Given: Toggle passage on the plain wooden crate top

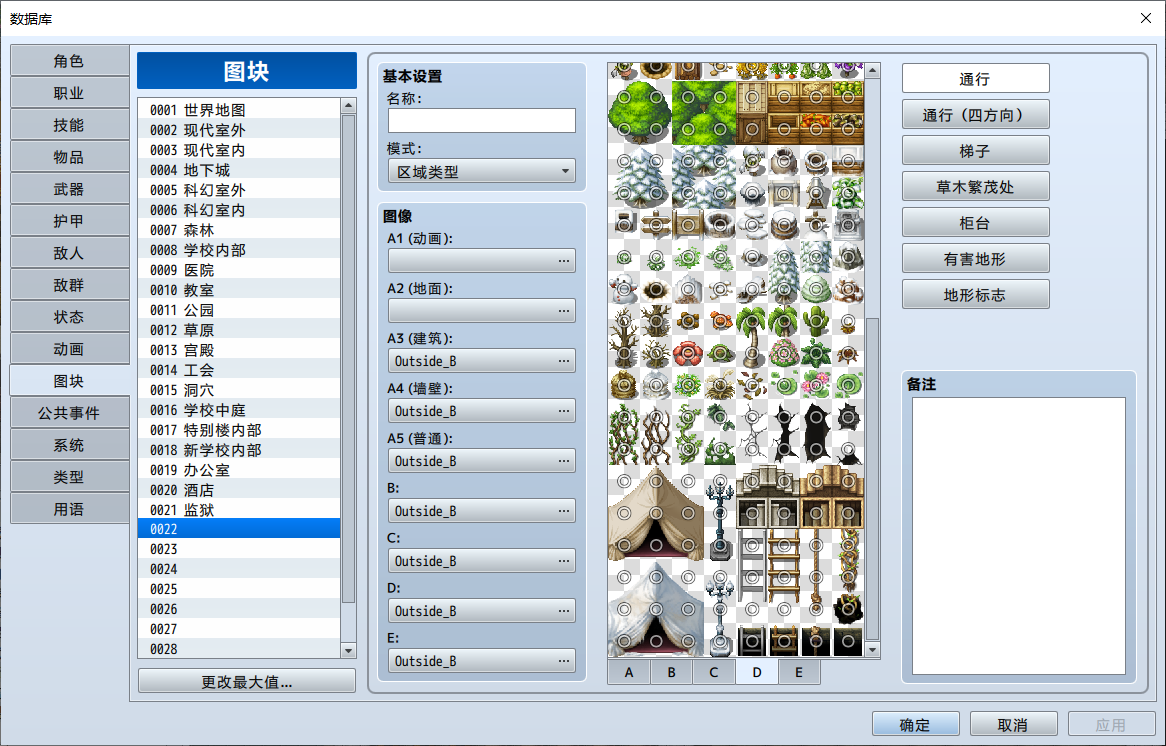Looking at the screenshot, I should coord(752,97).
